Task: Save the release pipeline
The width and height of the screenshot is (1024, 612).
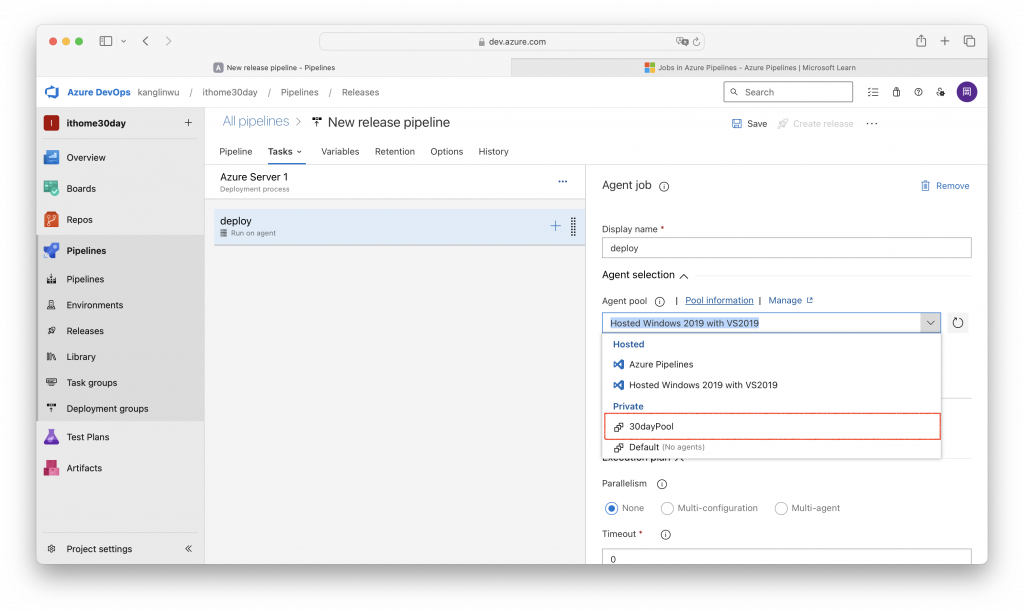Action: point(749,123)
